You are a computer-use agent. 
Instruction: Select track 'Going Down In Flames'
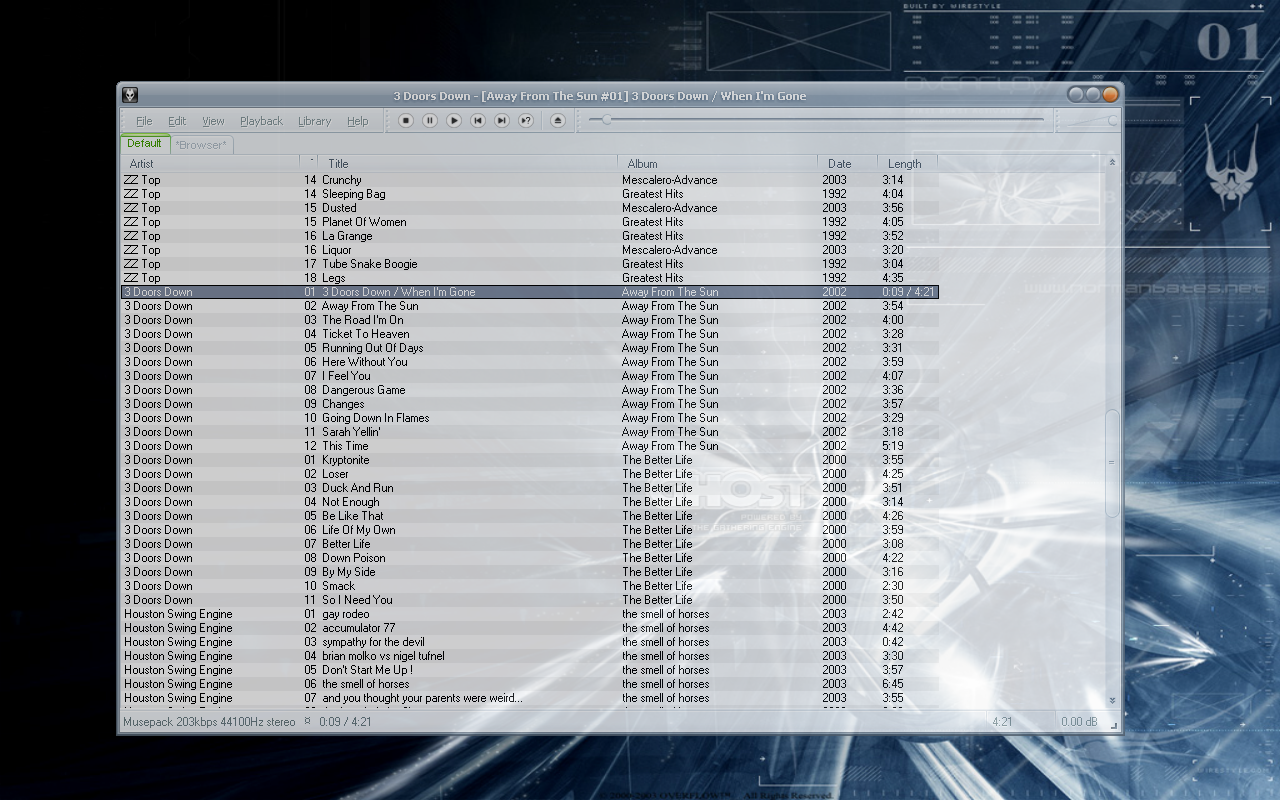click(x=529, y=418)
